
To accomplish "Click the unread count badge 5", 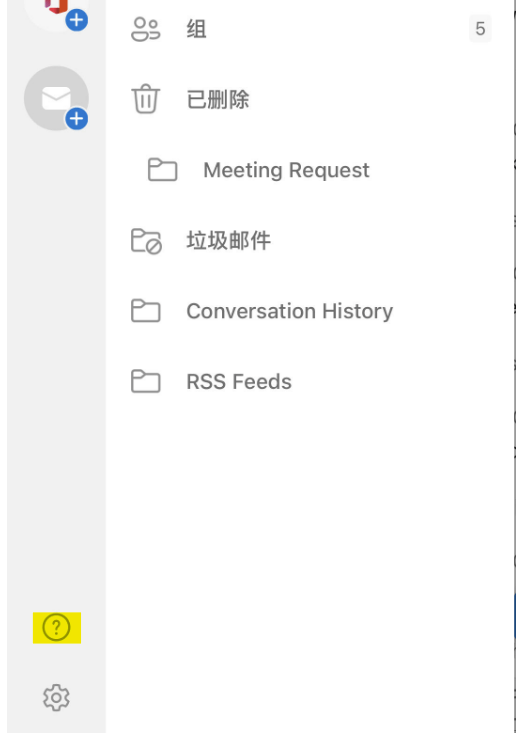I will coord(480,29).
